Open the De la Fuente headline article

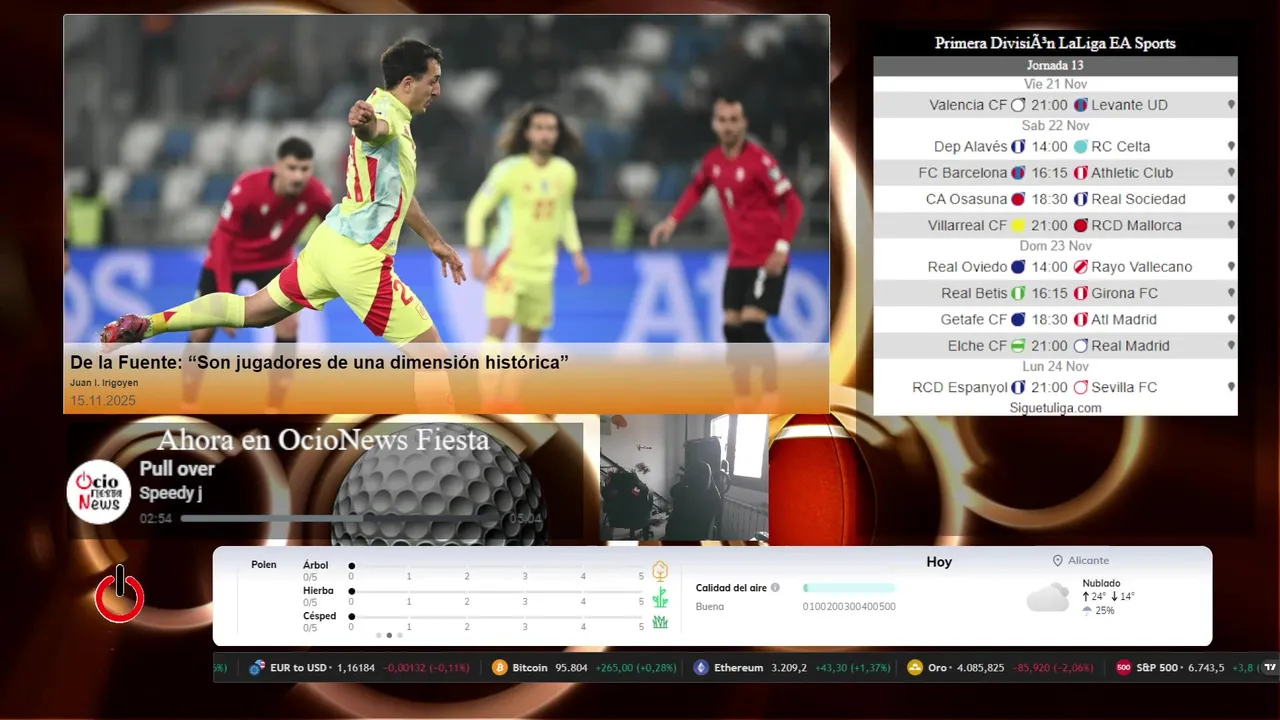(x=319, y=362)
